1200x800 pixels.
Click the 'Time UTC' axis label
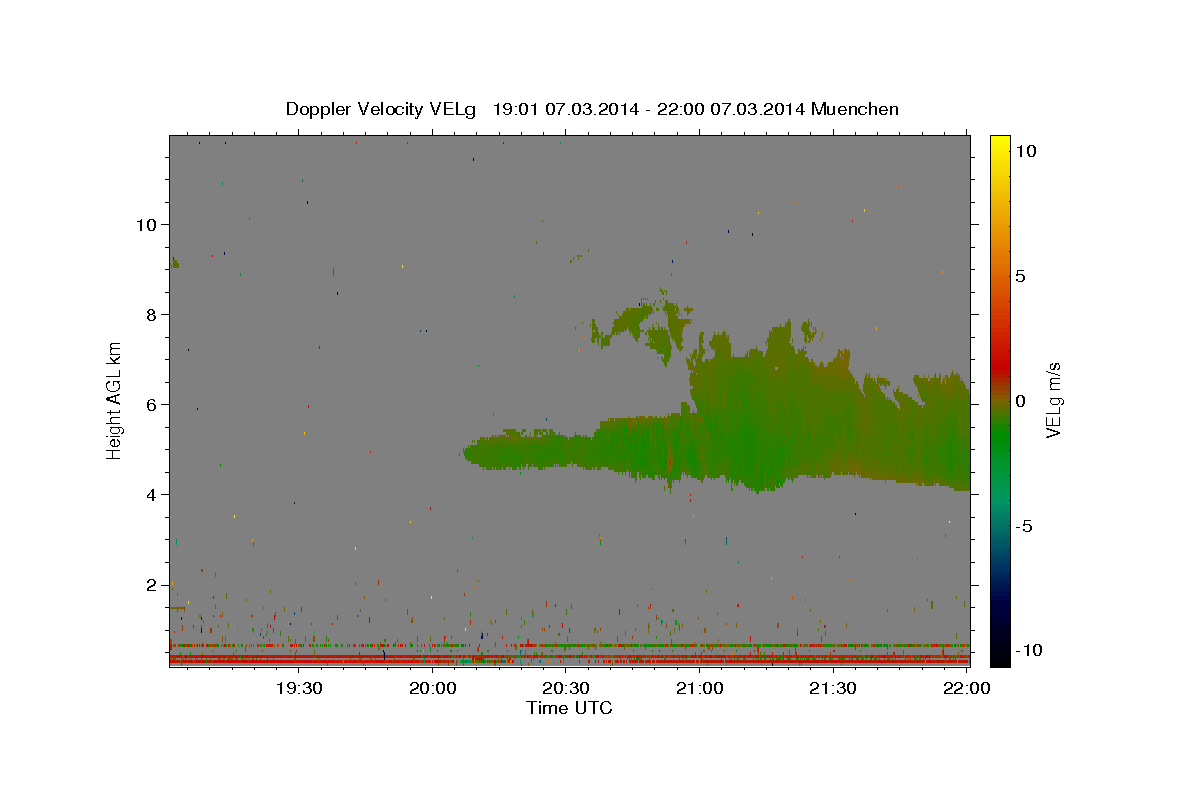pyautogui.click(x=569, y=708)
